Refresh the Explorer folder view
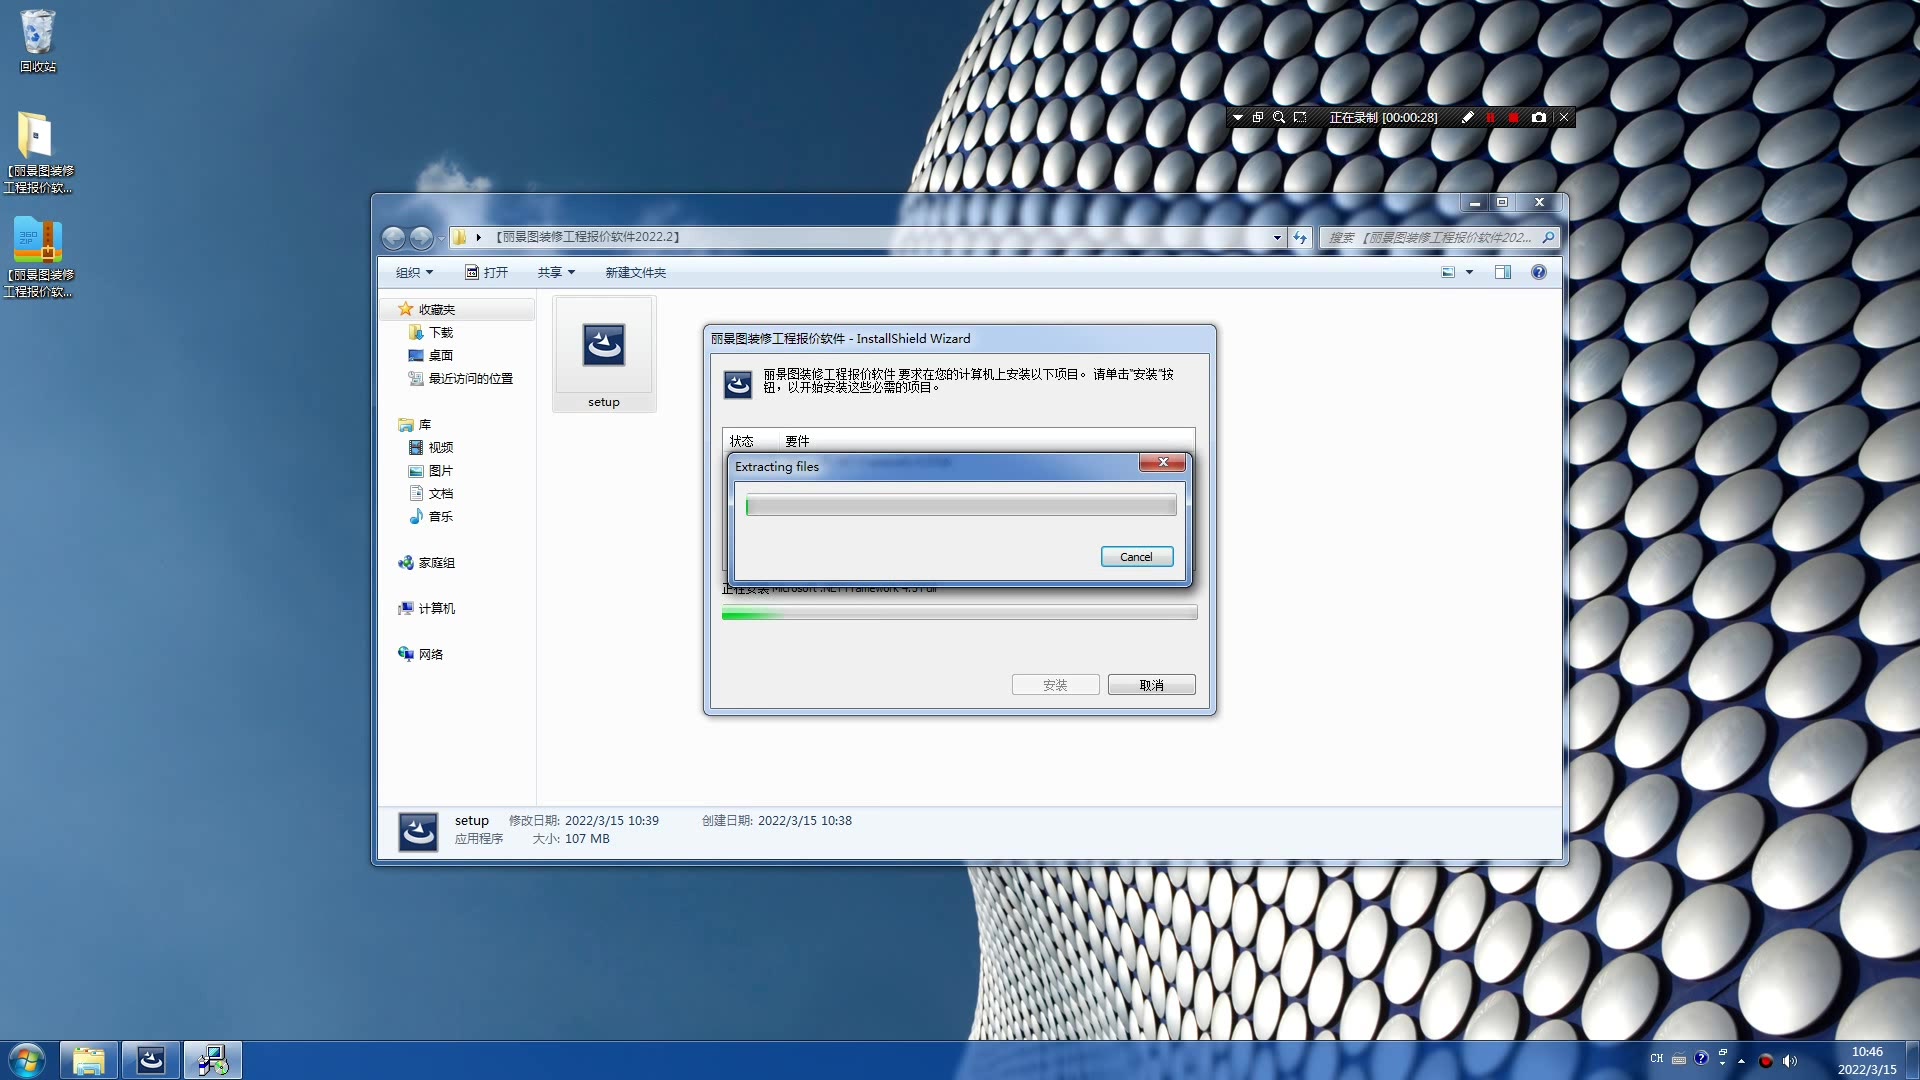 tap(1300, 237)
